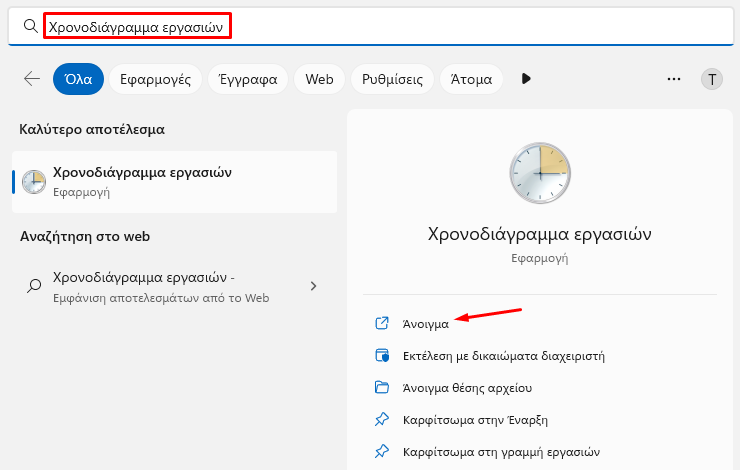Select the Web filter tab
Screen dimensions: 740x470
click(x=320, y=79)
